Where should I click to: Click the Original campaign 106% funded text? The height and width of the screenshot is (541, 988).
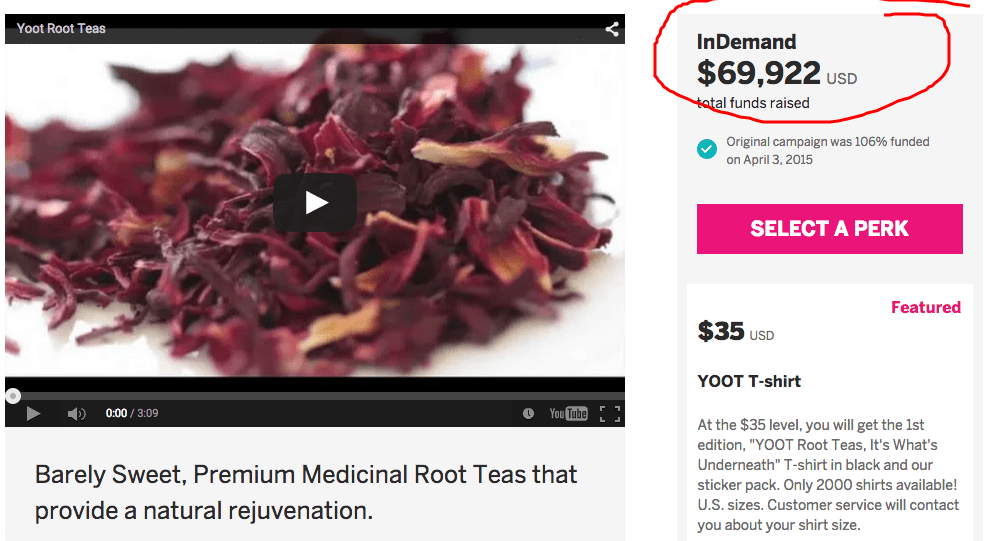click(x=827, y=151)
